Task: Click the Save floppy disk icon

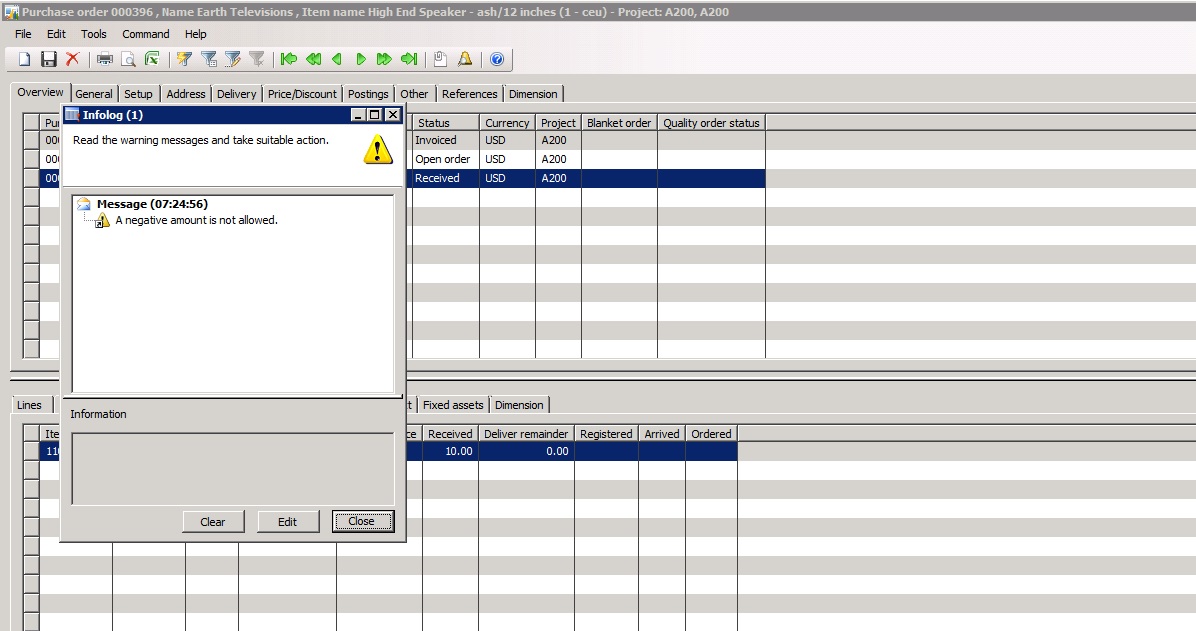Action: 49,60
